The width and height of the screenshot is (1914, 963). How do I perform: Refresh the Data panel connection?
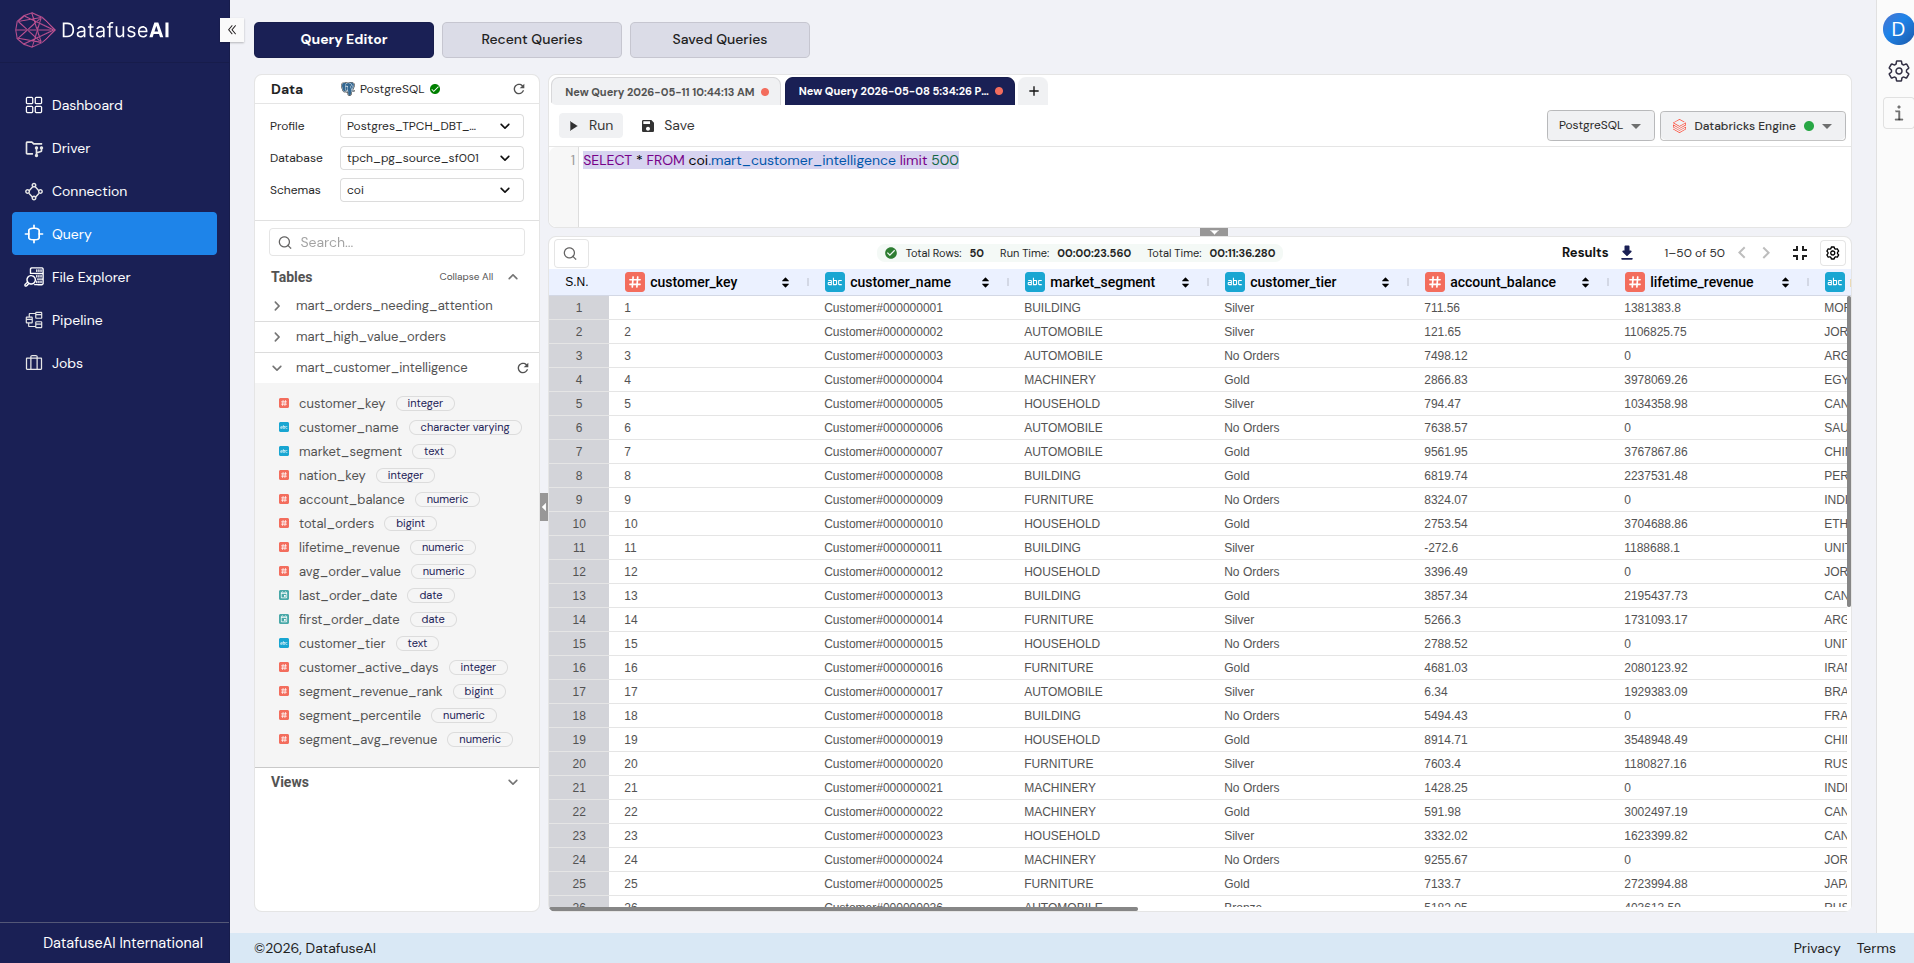[x=519, y=89]
